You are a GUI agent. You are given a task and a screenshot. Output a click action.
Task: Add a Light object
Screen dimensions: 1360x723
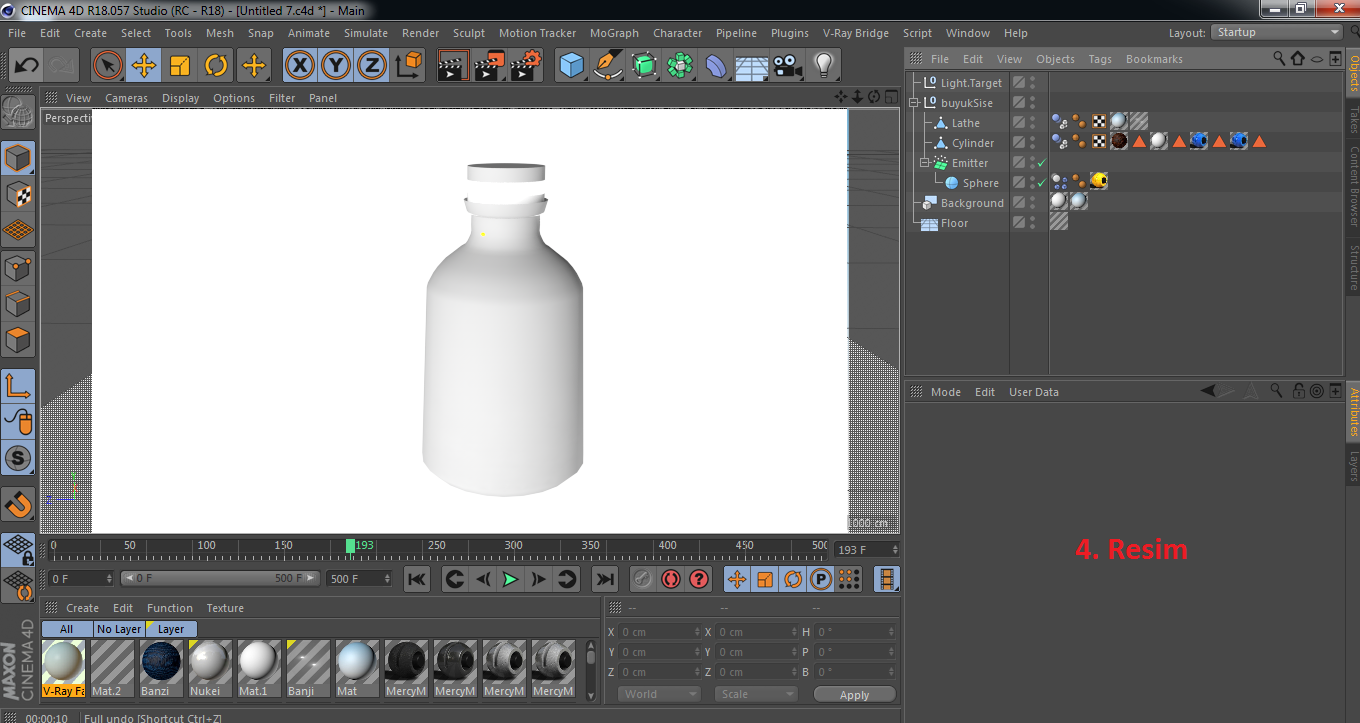(824, 66)
